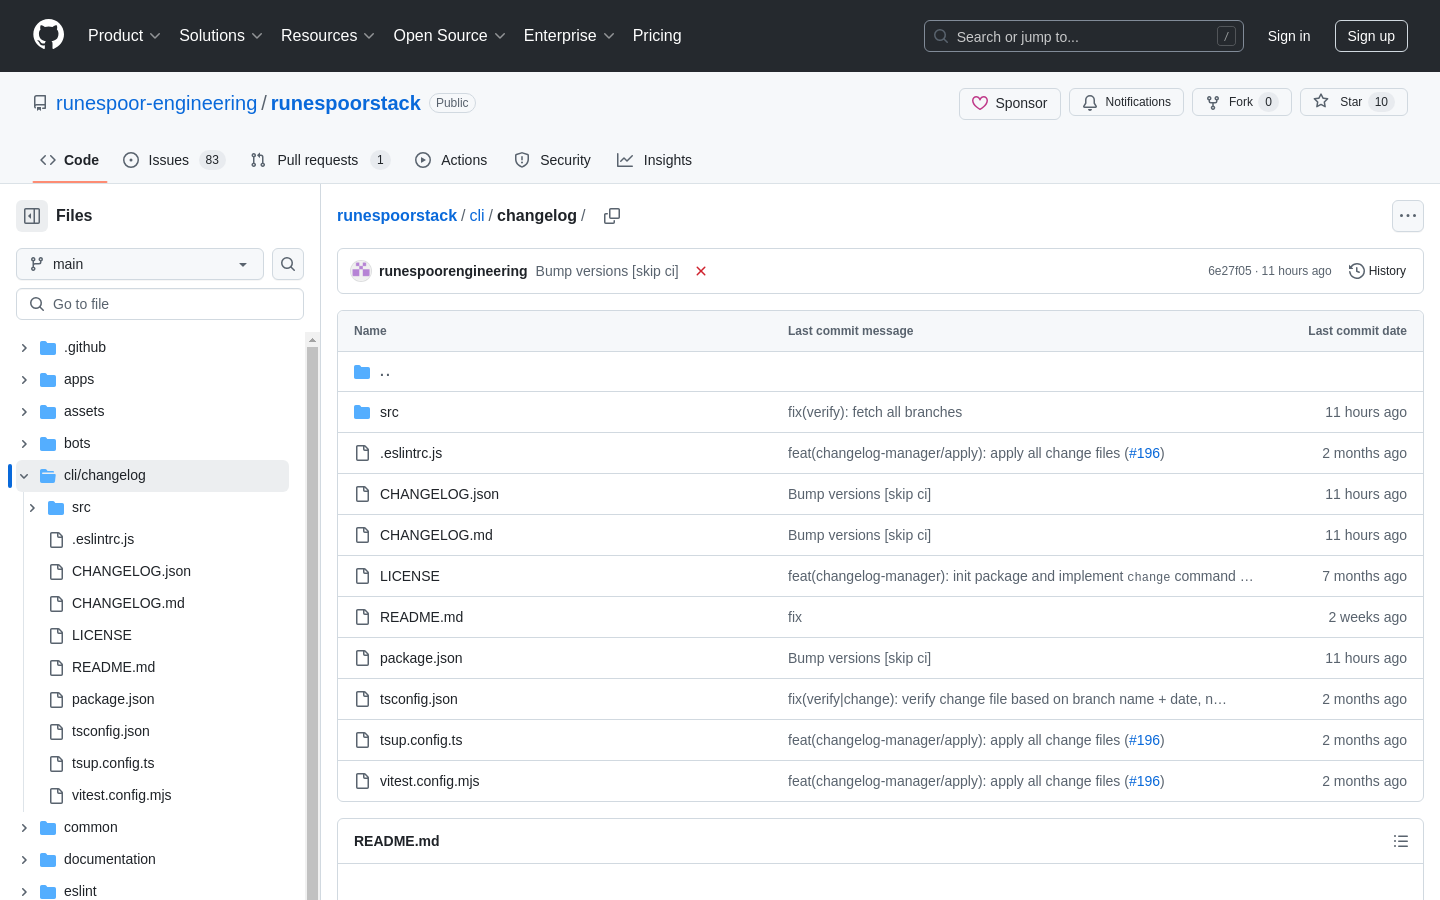Open the Pull requests tab

tap(320, 160)
